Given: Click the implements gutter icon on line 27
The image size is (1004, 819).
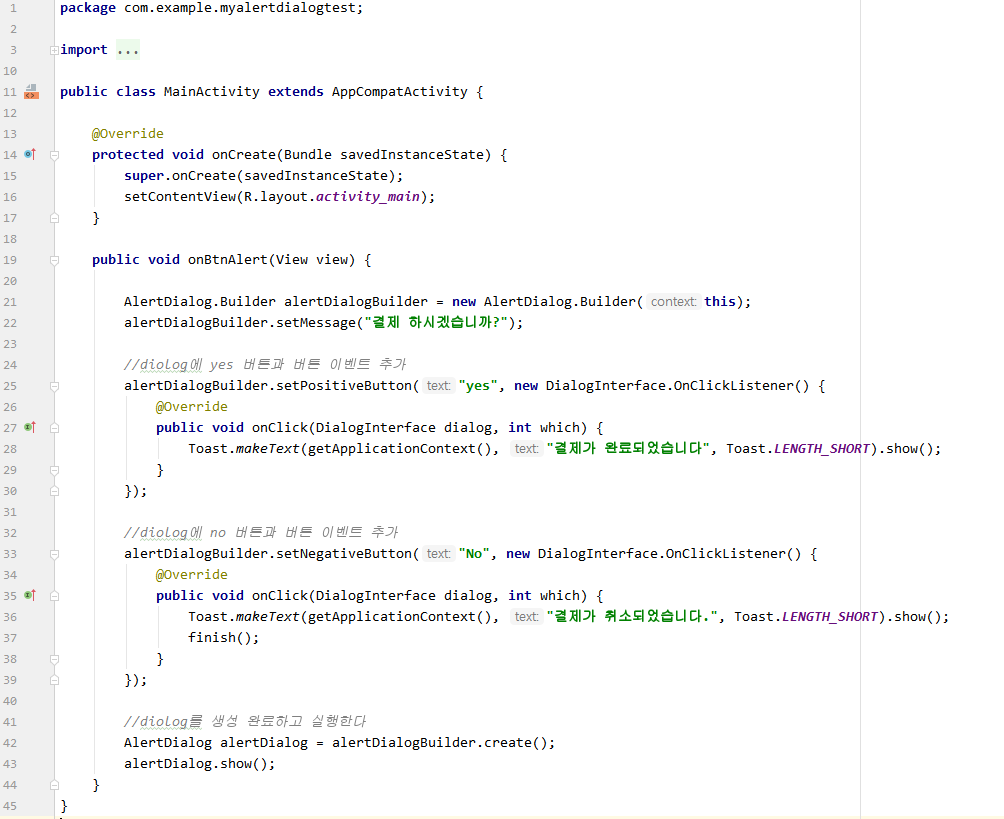Looking at the screenshot, I should point(30,427).
